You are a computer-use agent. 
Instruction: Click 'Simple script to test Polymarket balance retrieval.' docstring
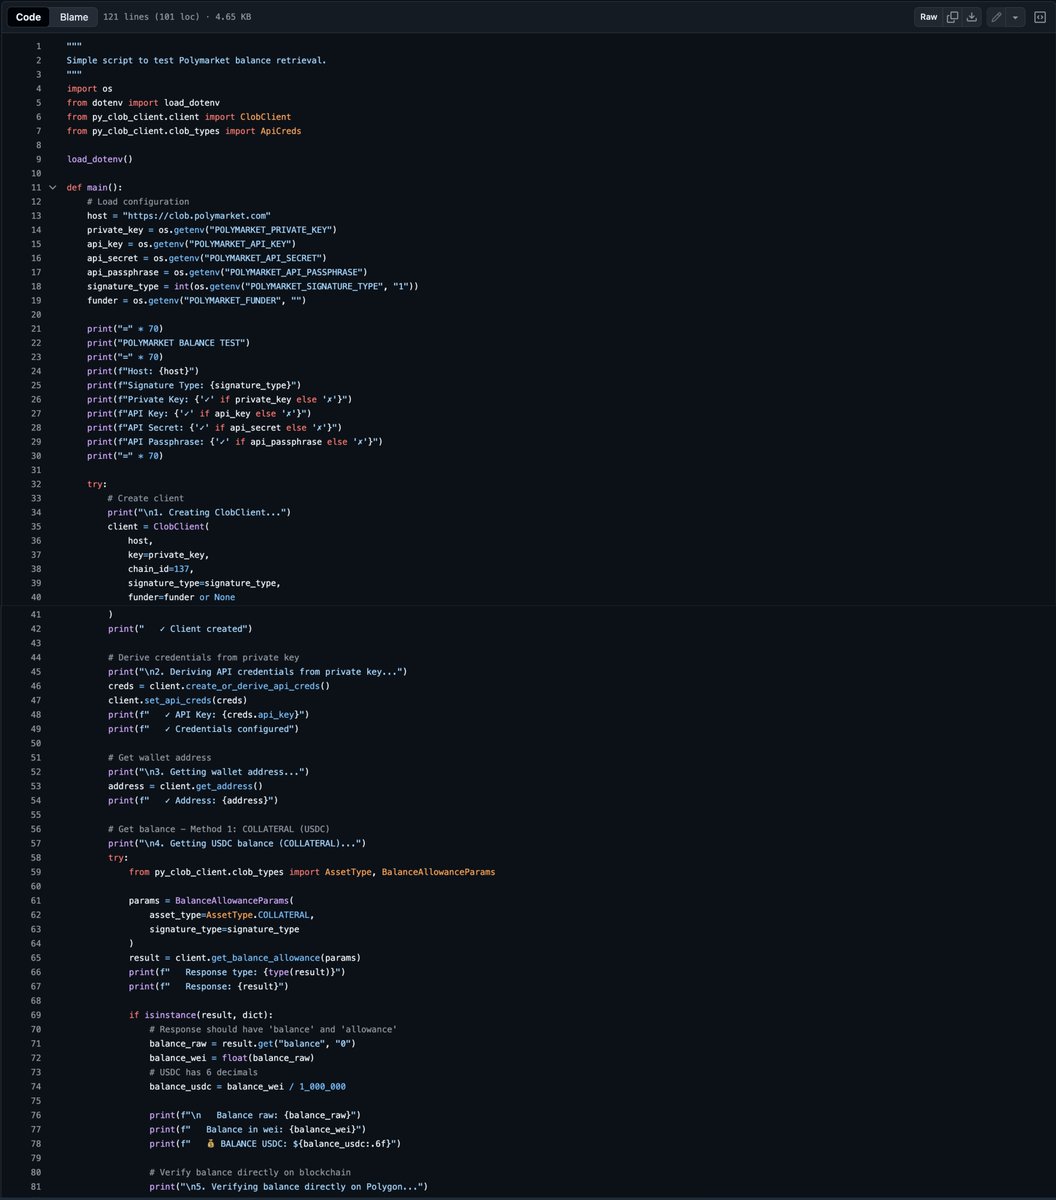[x=196, y=60]
